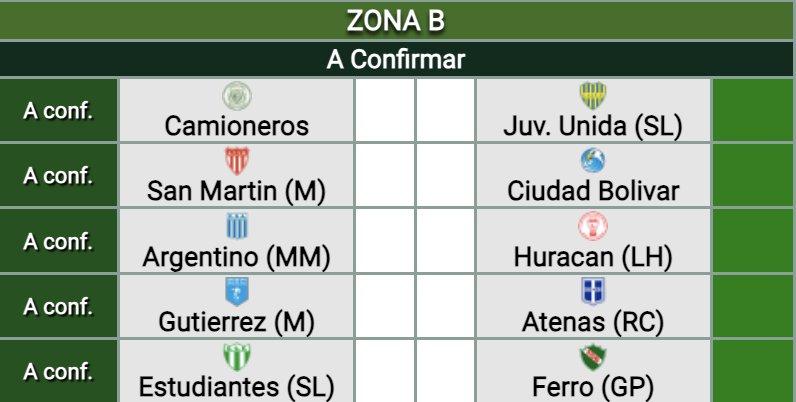
Task: Click the Estudiantes (SL) crest icon
Action: [x=237, y=357]
